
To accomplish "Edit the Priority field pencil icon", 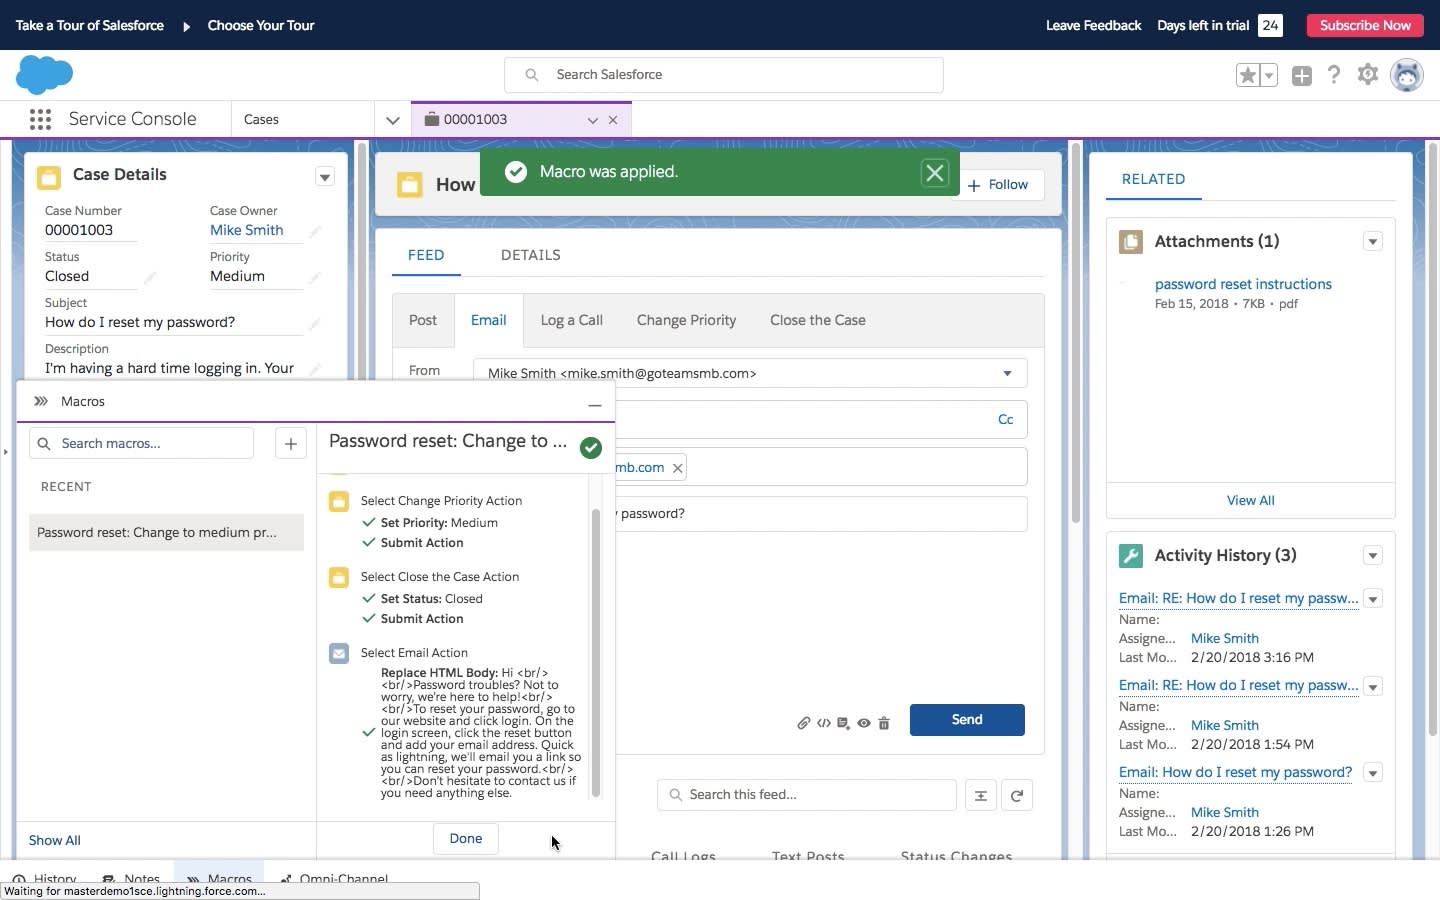I will click(x=315, y=278).
